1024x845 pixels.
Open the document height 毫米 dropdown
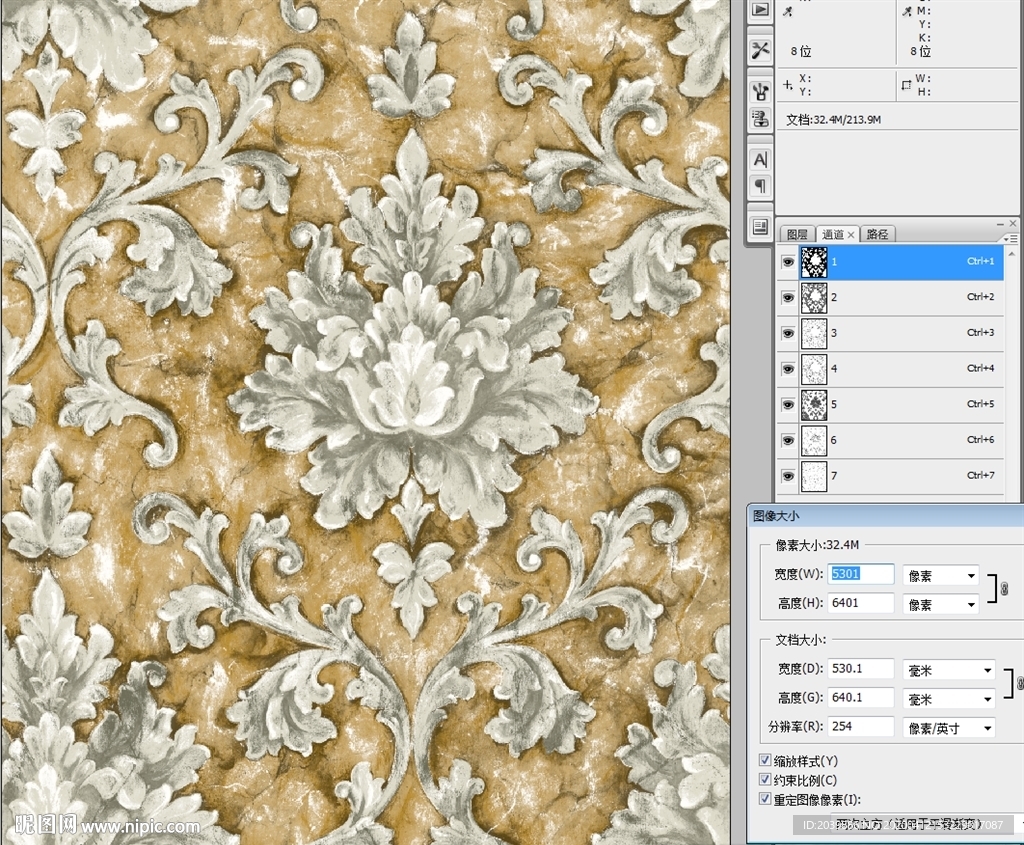(x=949, y=698)
